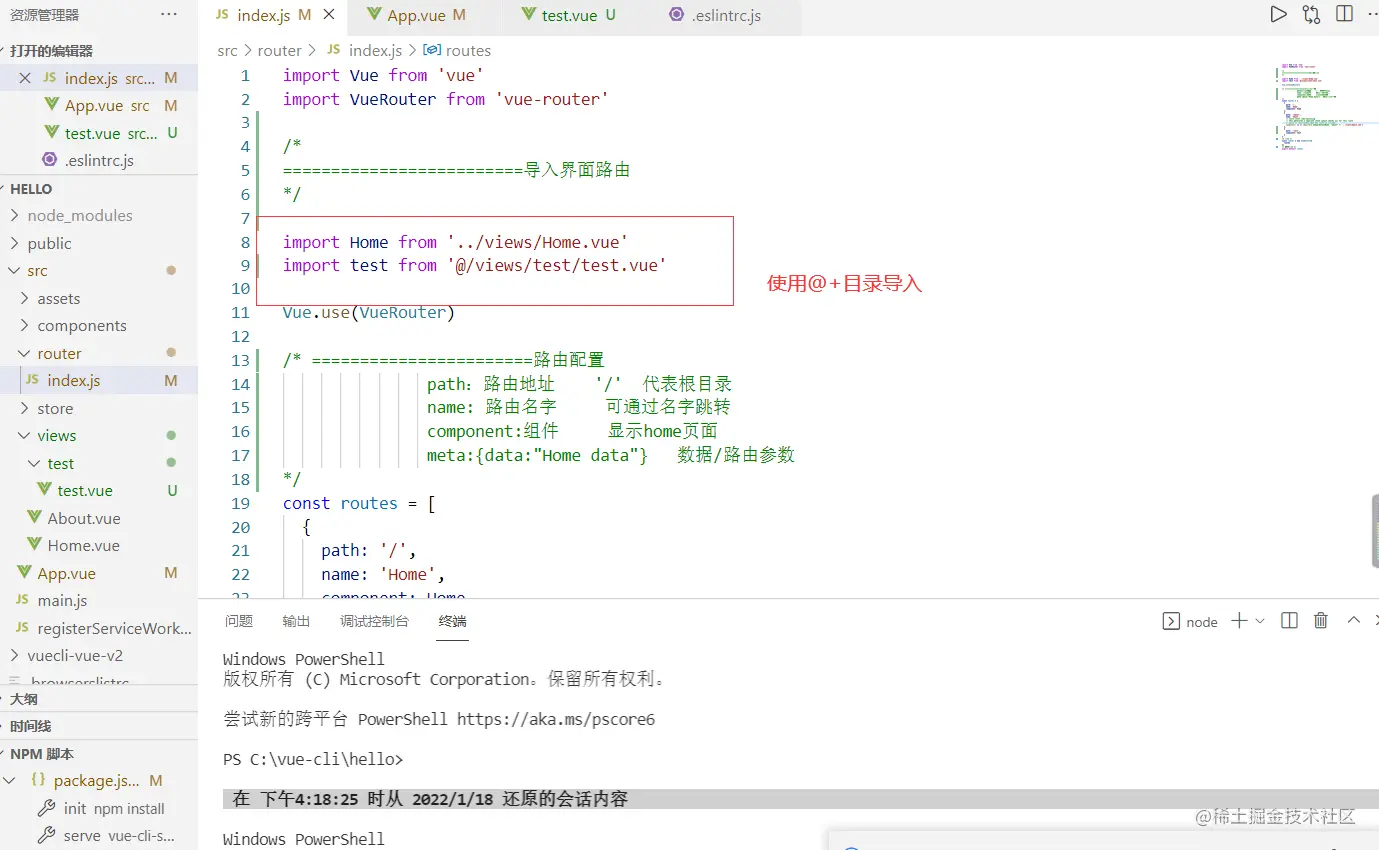Split the terminal panel
This screenshot has width=1379, height=850.
(x=1289, y=621)
